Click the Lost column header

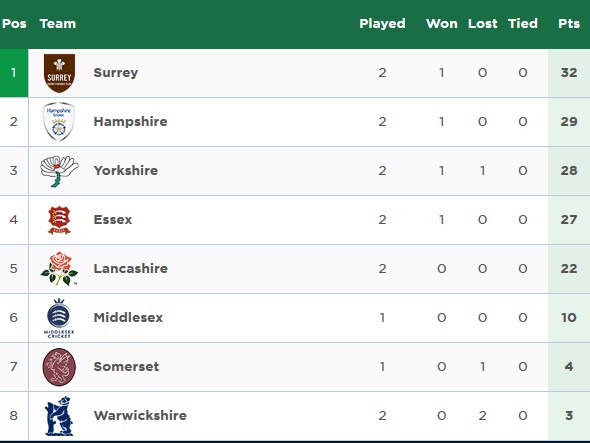[x=483, y=24]
